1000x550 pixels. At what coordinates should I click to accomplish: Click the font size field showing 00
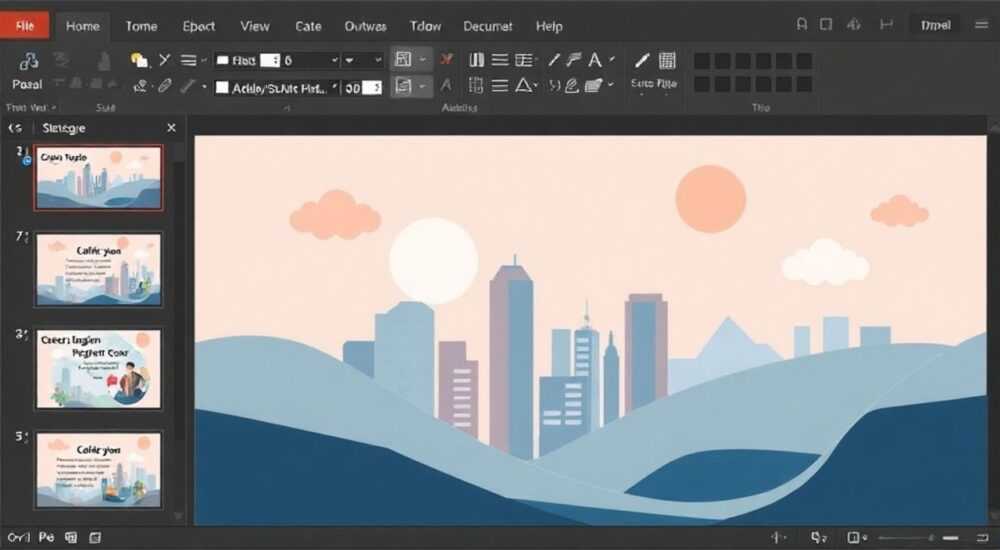(363, 88)
